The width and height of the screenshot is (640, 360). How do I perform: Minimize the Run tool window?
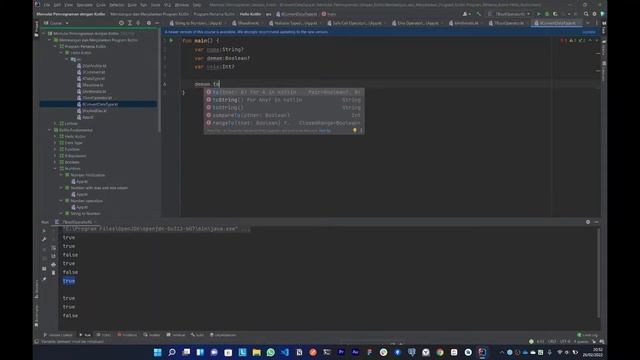596,222
